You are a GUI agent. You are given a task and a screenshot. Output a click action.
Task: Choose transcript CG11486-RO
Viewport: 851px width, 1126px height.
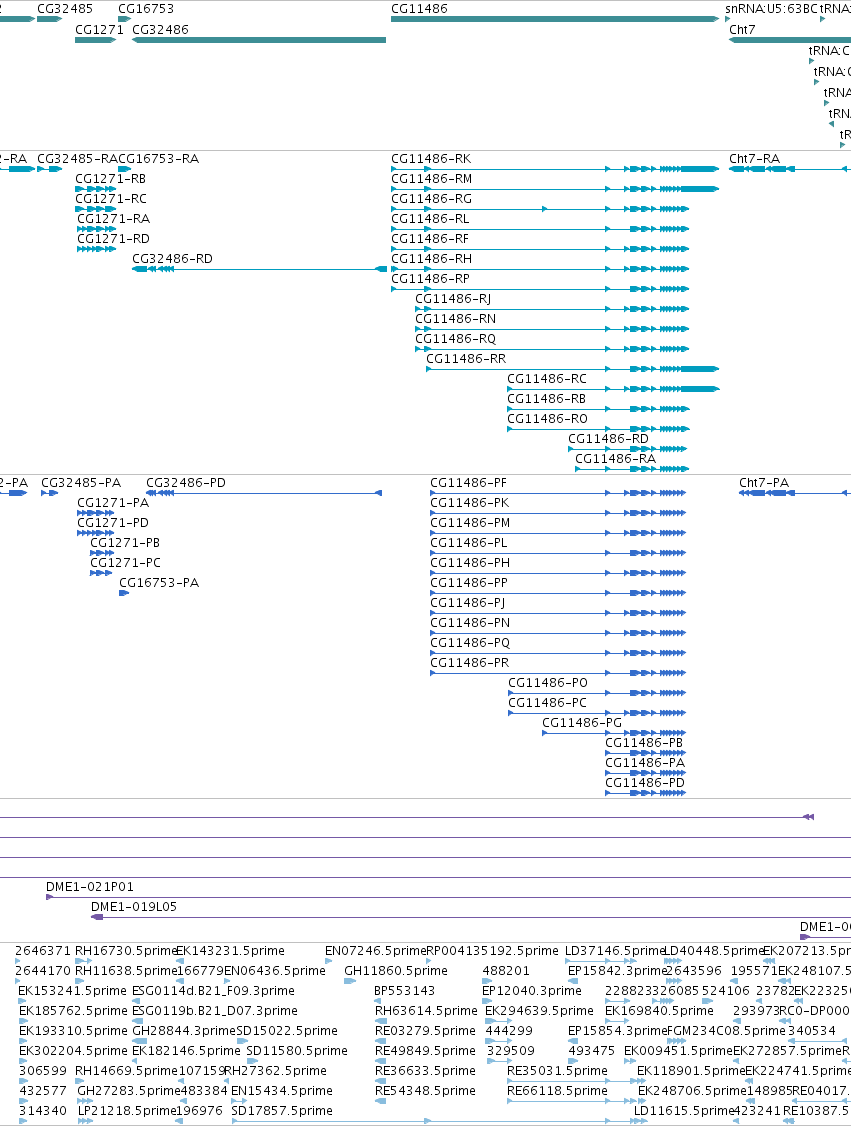coord(547,419)
